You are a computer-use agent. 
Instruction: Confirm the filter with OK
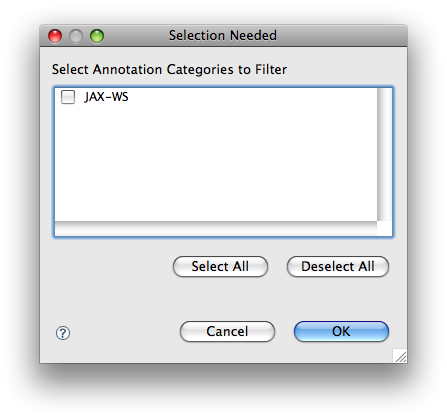[341, 331]
